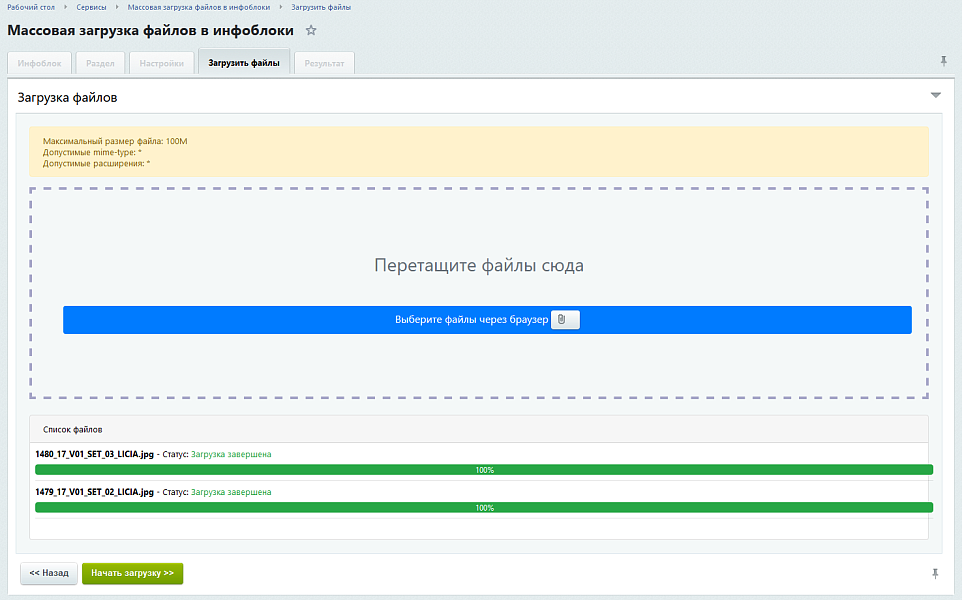This screenshot has width=962, height=600.
Task: Click Загрузить файлы breadcrumb link
Action: coord(321,7)
